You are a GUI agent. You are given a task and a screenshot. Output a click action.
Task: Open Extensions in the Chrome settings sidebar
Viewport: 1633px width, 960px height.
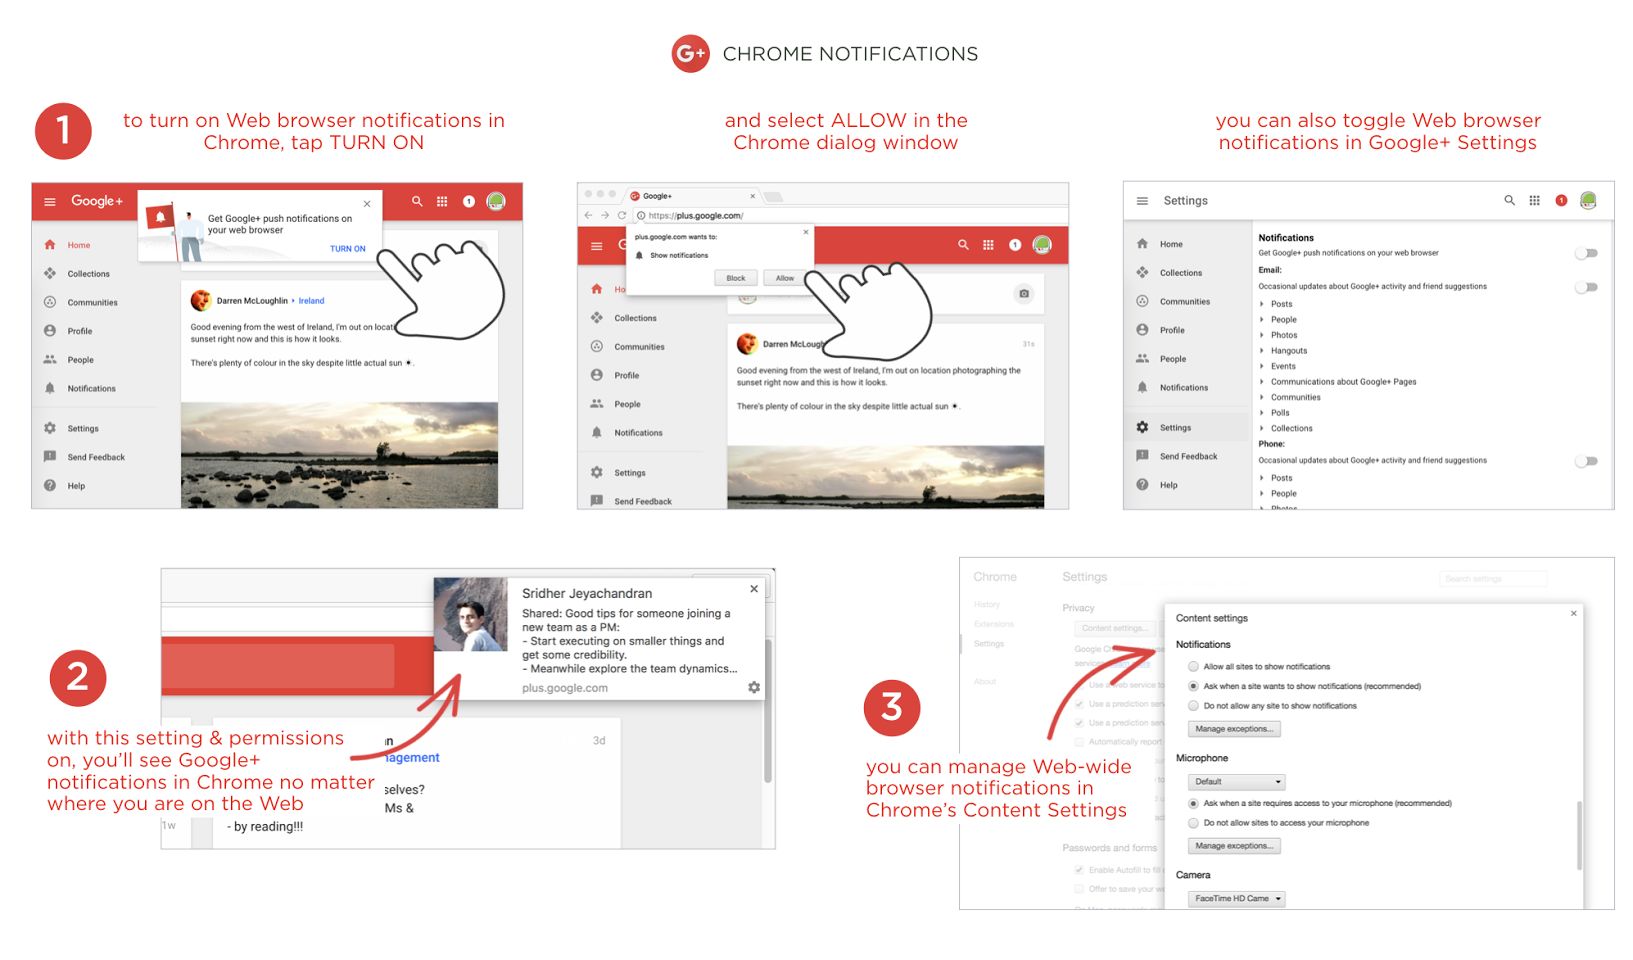pos(993,624)
